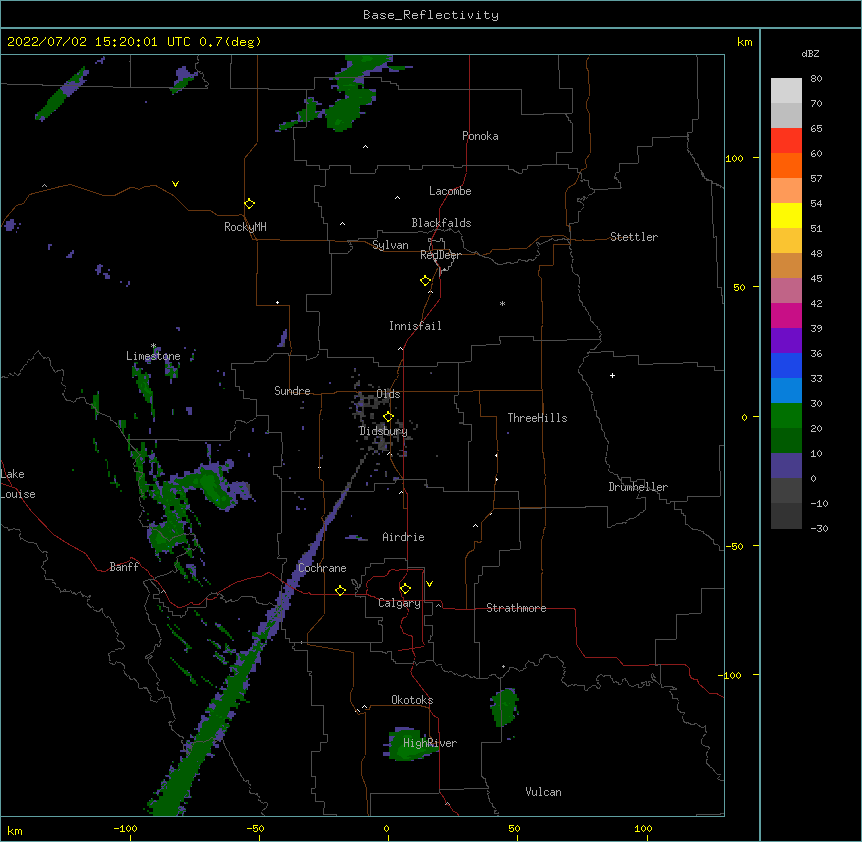Click the Vulcan label
Image resolution: width=862 pixels, height=842 pixels.
[544, 792]
